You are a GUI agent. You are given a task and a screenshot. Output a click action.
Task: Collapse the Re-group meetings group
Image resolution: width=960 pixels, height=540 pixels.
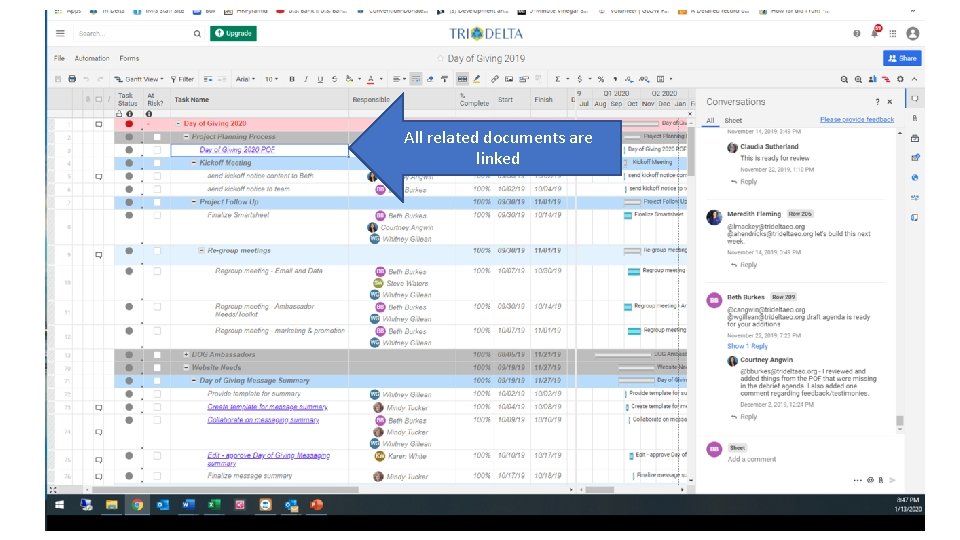click(x=201, y=250)
